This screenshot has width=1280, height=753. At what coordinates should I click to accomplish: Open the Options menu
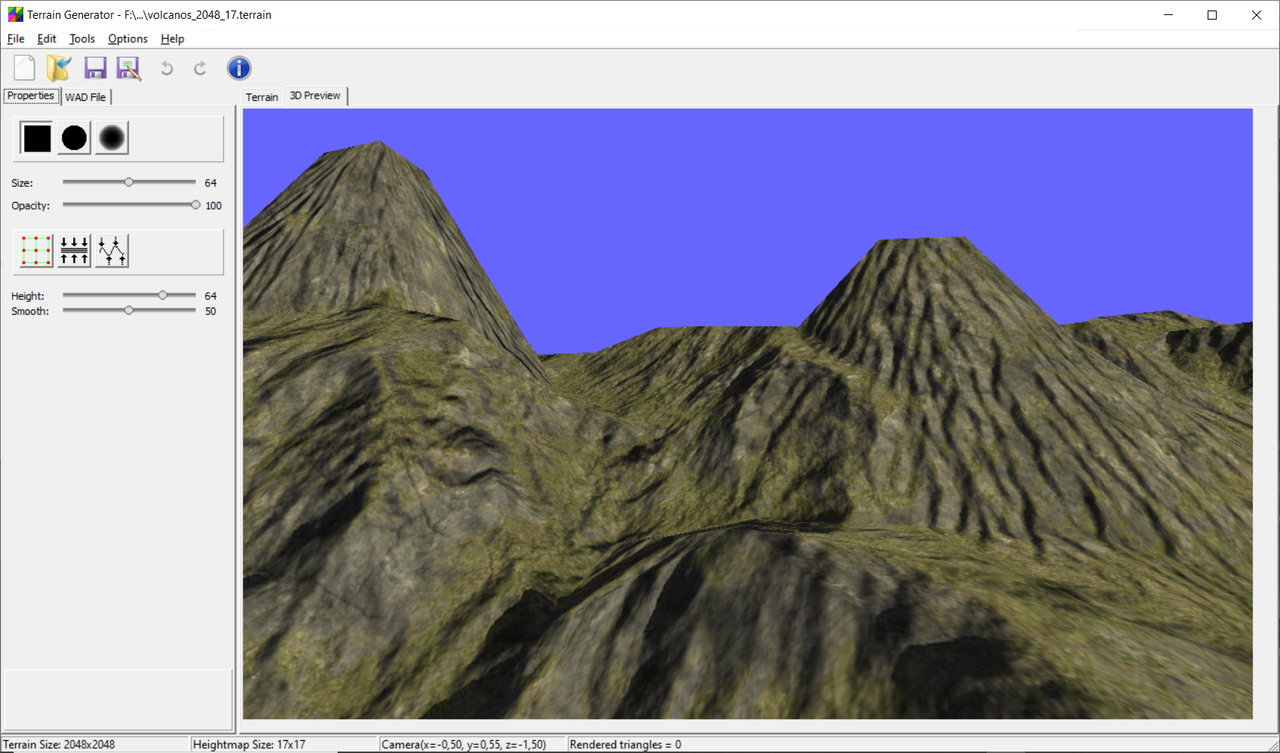coord(128,39)
